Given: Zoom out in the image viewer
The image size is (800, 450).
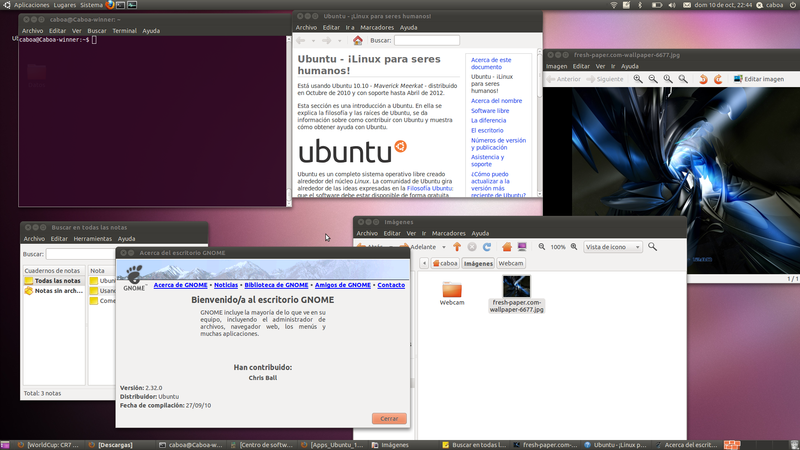Looking at the screenshot, I should pos(653,79).
